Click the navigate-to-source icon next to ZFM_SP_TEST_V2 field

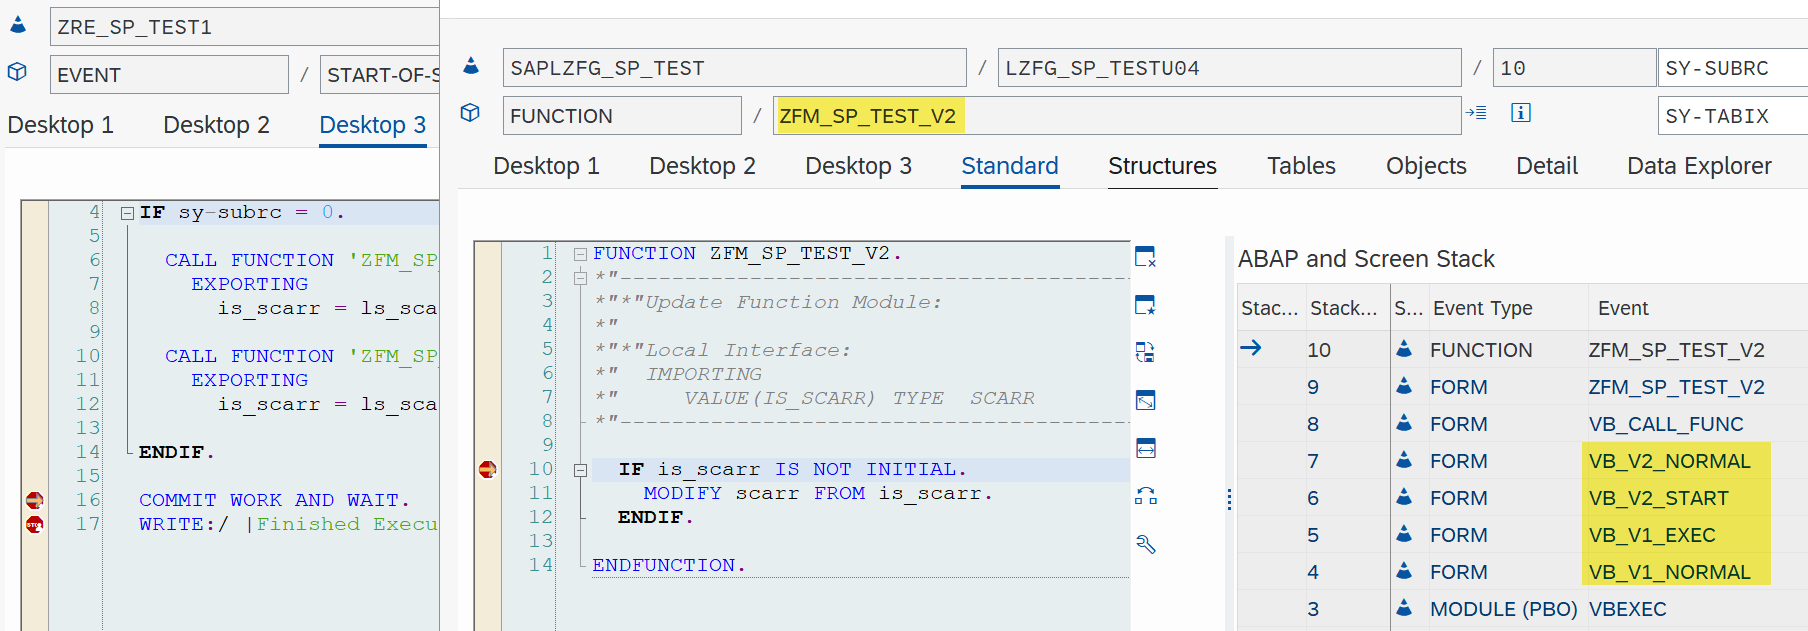pyautogui.click(x=1476, y=113)
